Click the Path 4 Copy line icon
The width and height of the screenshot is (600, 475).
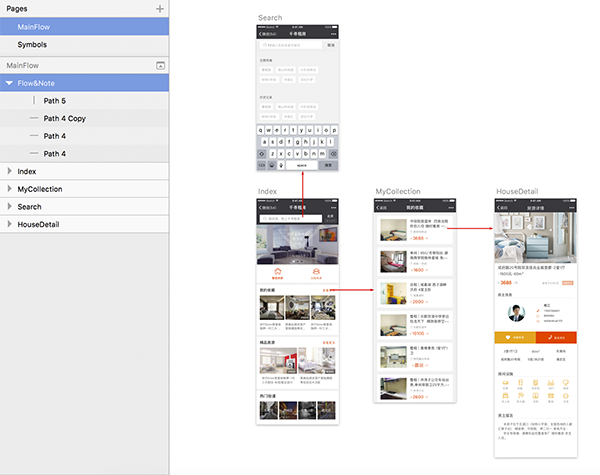click(33, 119)
